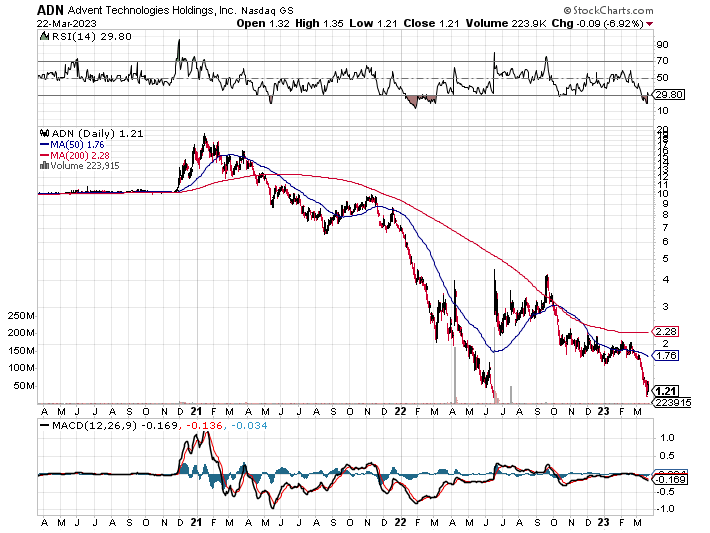The height and width of the screenshot is (533, 710).
Task: Click the 22-Mar-2023 date label
Action: pos(67,24)
